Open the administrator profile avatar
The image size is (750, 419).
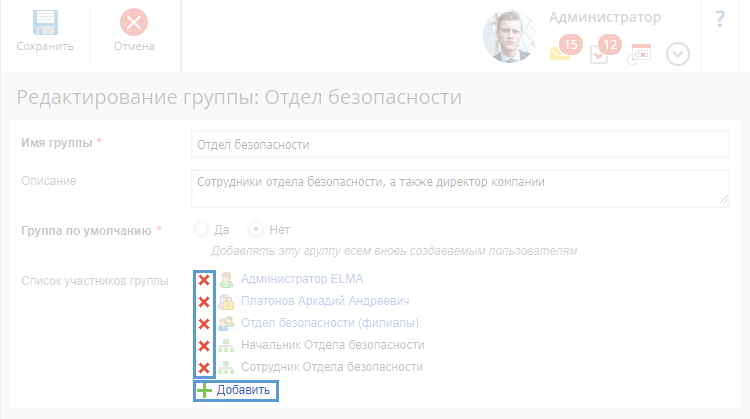pos(509,36)
